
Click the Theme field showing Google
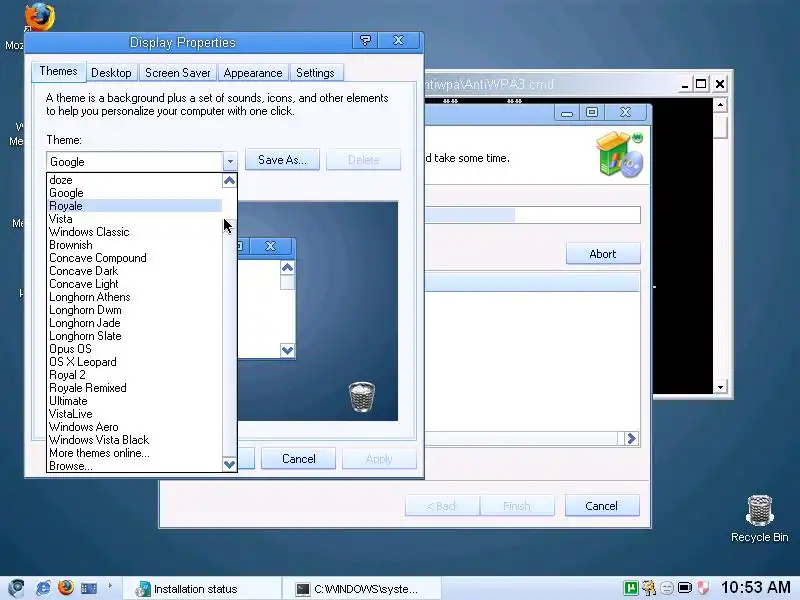[x=135, y=162]
